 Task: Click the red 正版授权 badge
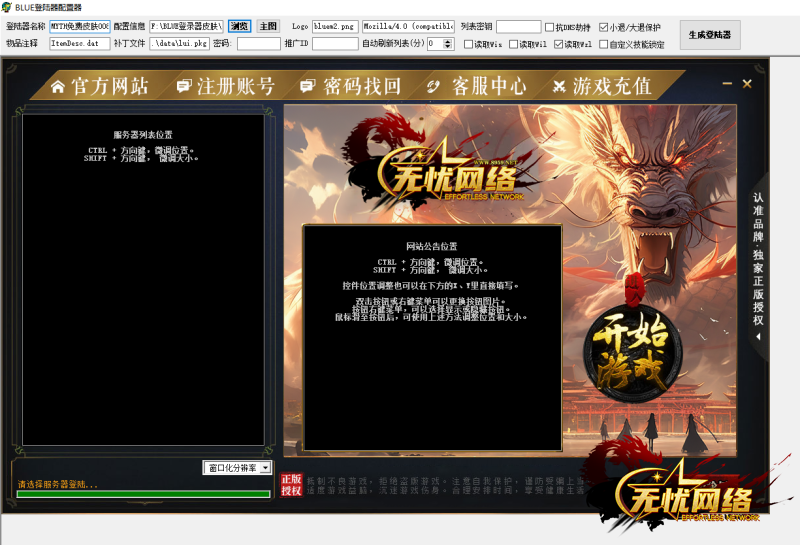tap(291, 484)
